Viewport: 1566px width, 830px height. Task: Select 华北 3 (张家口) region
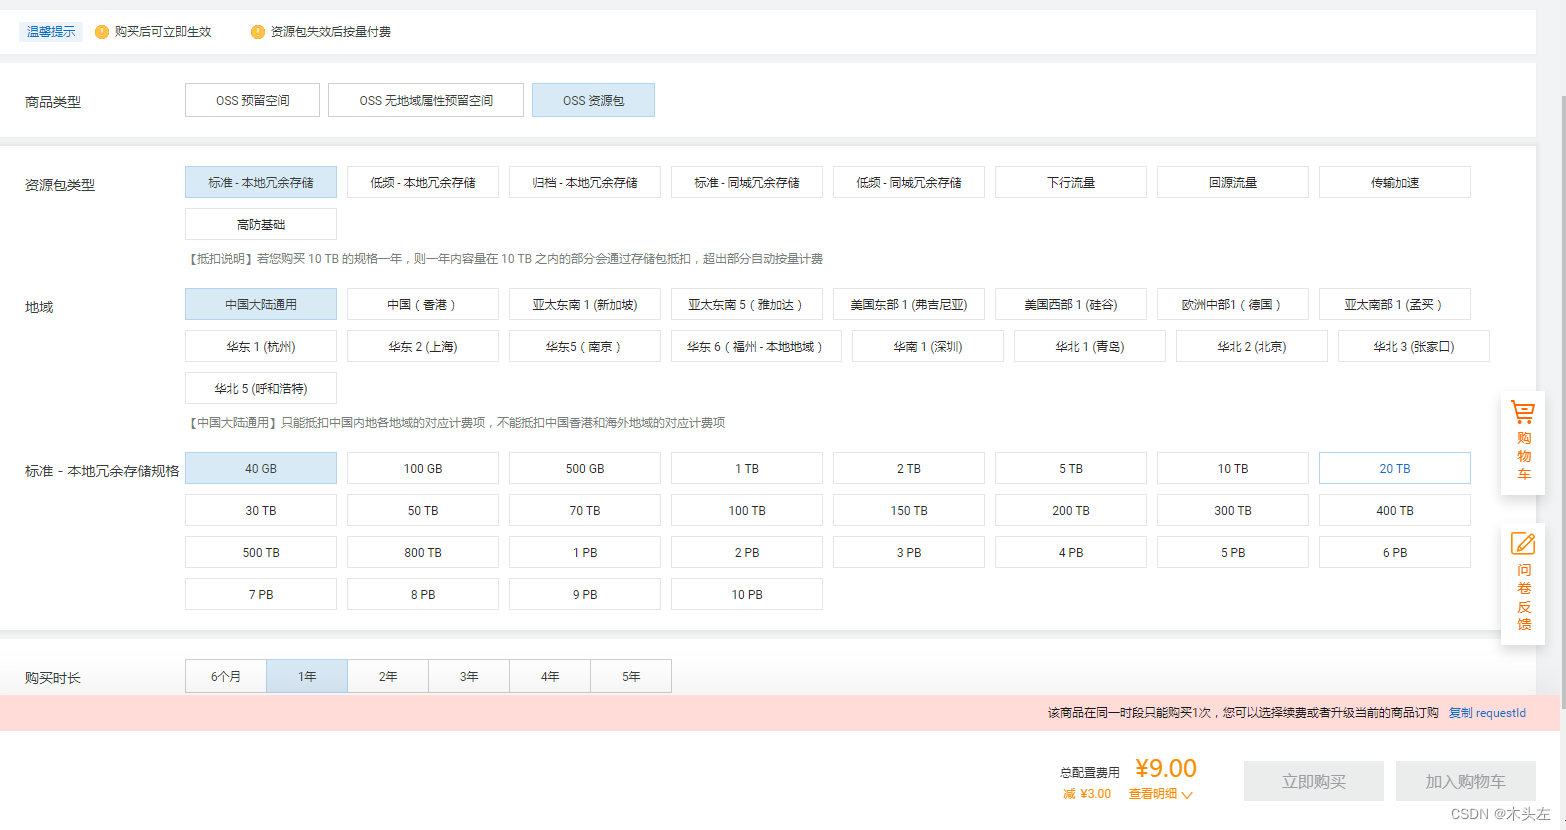(1414, 346)
